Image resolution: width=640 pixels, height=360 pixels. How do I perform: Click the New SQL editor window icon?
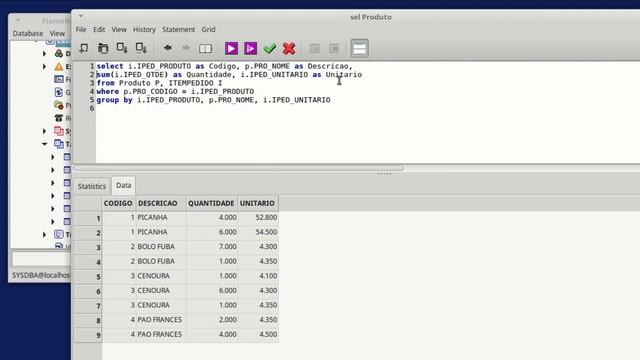click(x=84, y=48)
